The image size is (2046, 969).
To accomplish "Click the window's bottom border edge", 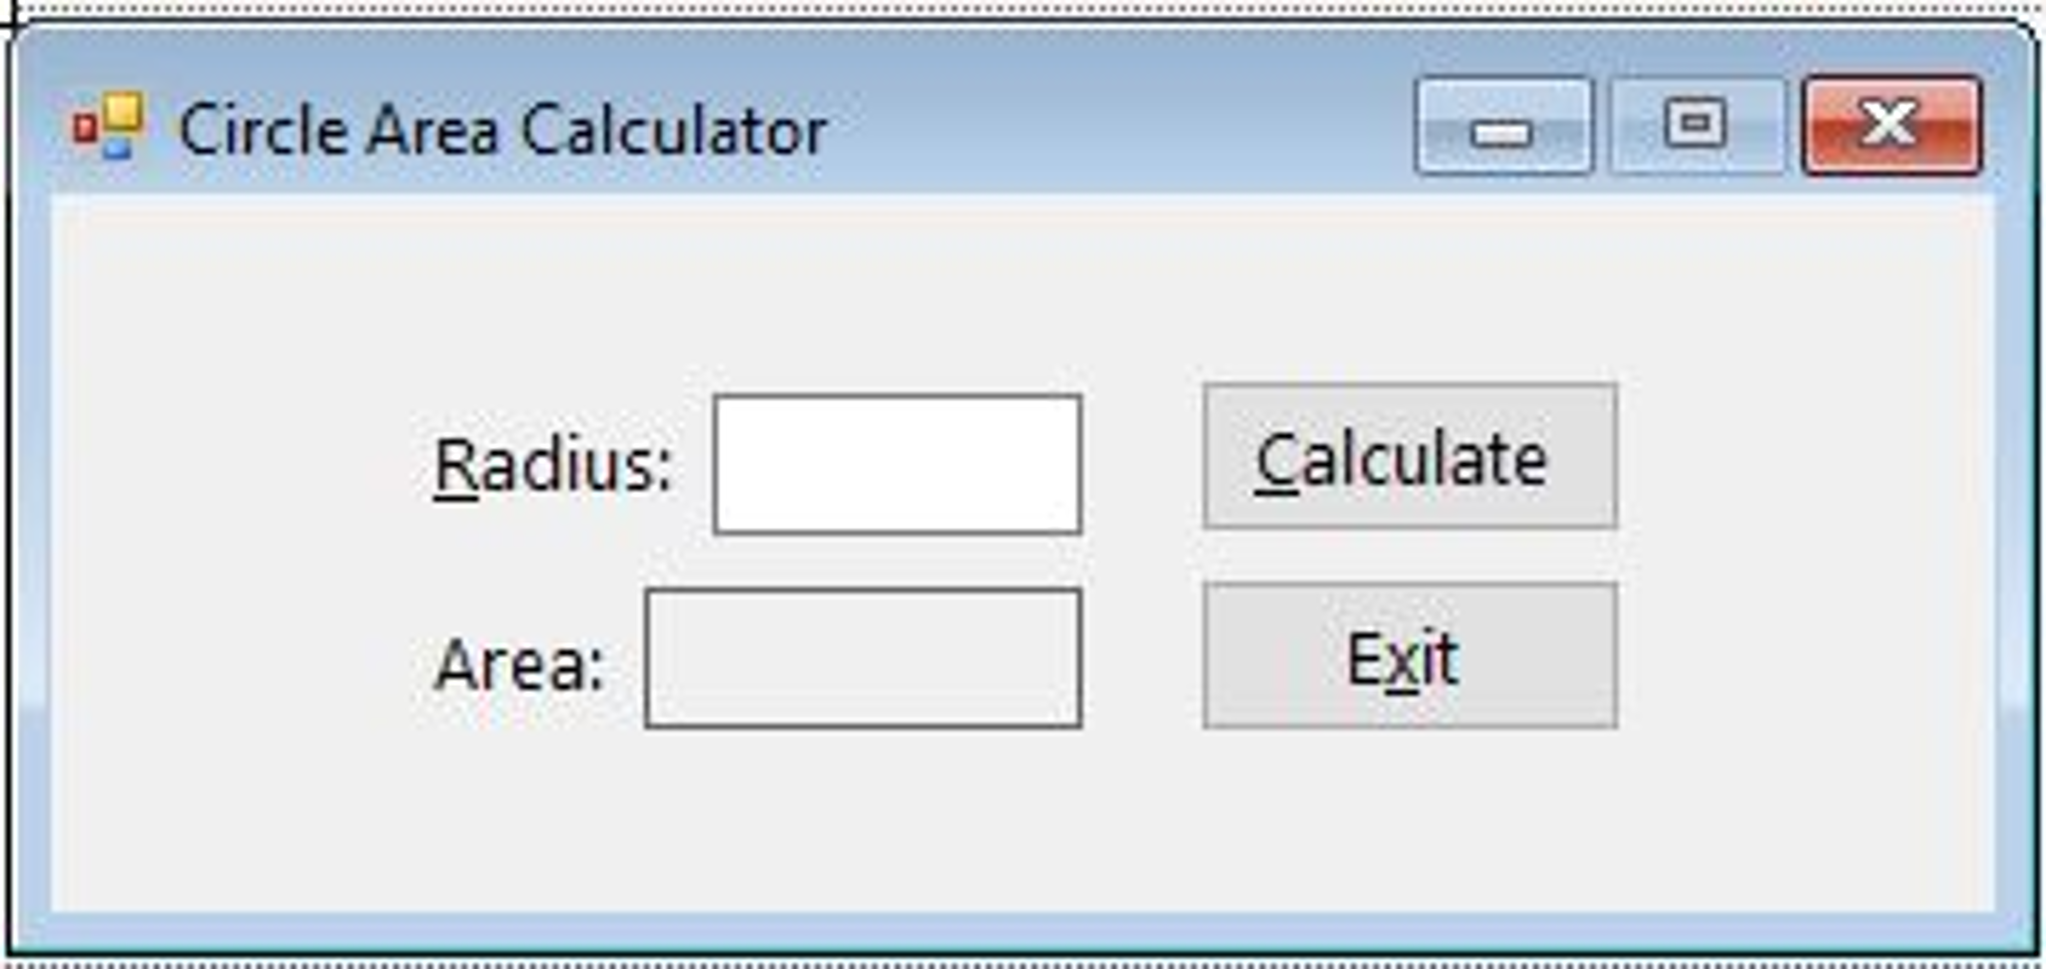I will (x=1020, y=932).
